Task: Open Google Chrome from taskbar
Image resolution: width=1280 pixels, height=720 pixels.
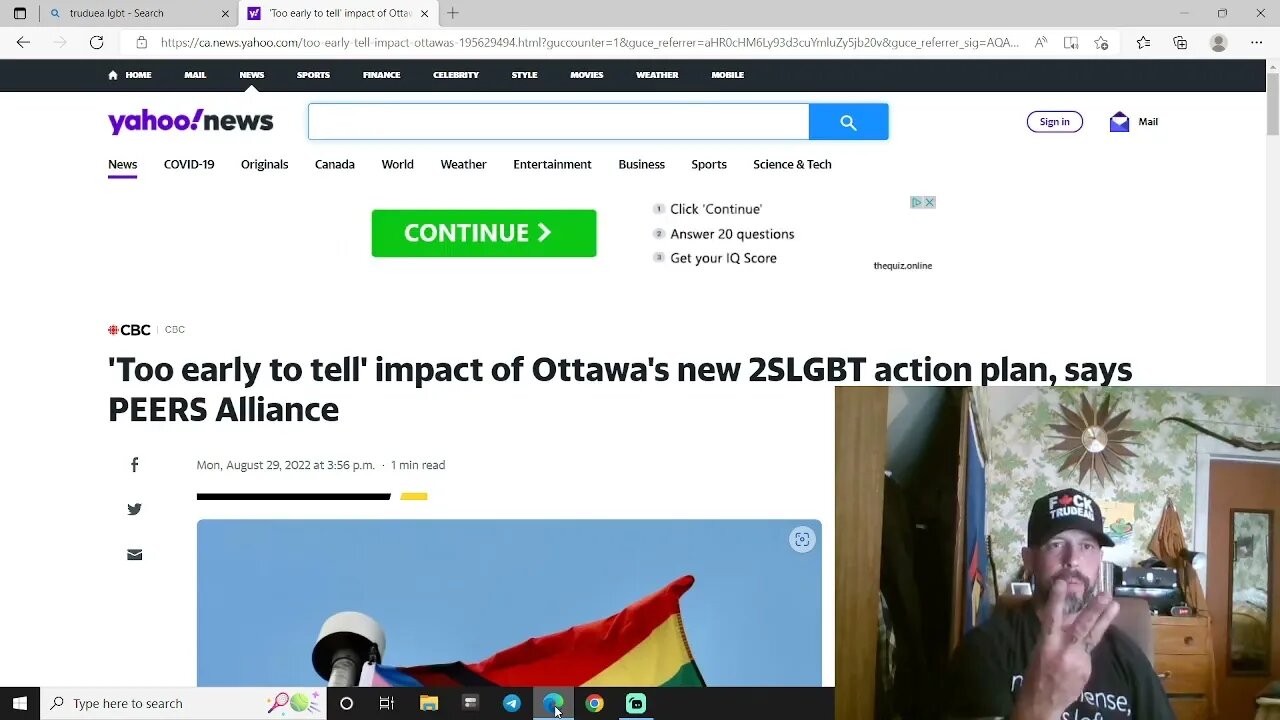Action: click(594, 703)
